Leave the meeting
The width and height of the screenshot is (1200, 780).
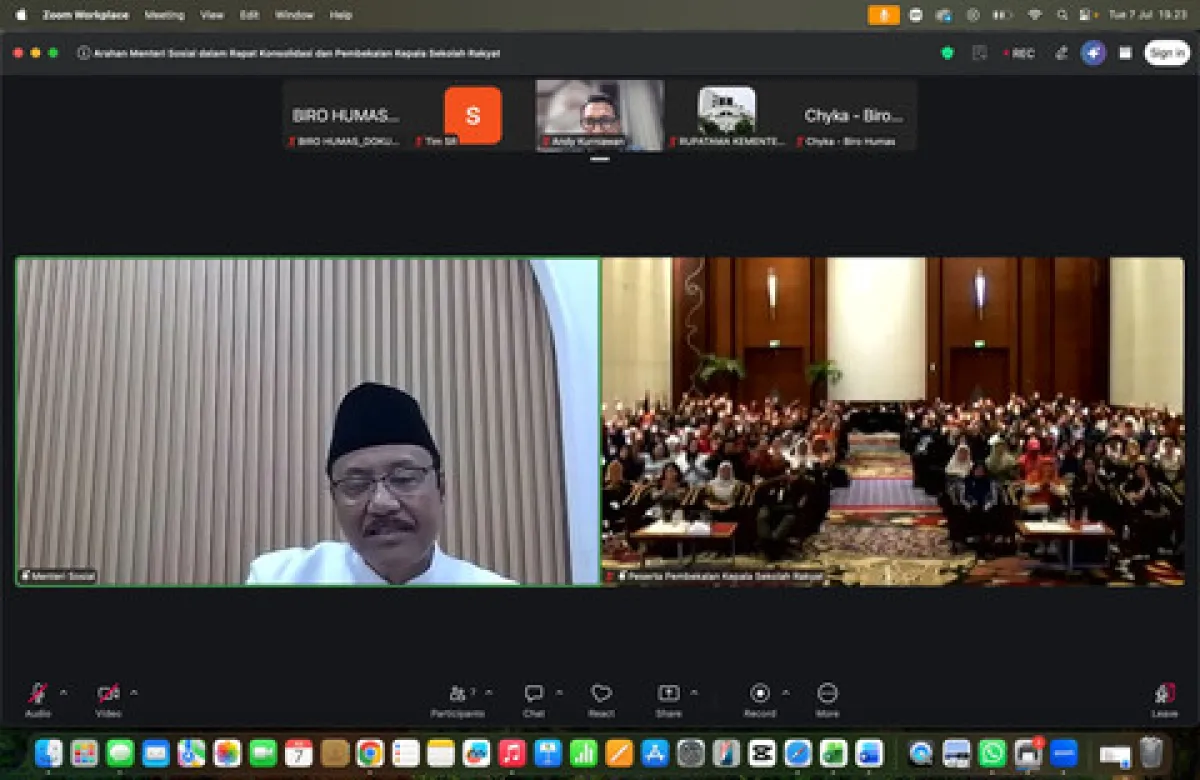coord(1164,699)
